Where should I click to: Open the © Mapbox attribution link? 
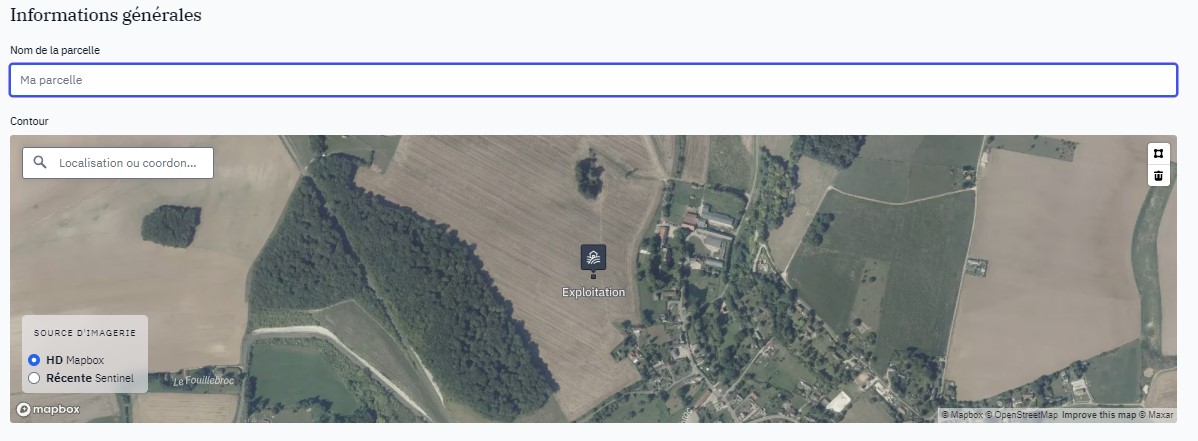[x=961, y=415]
